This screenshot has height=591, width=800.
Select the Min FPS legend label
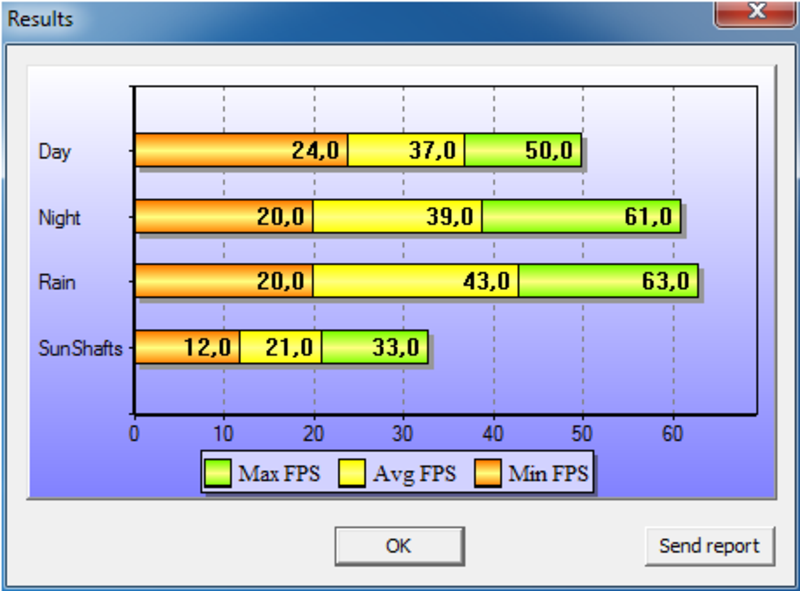[x=548, y=474]
